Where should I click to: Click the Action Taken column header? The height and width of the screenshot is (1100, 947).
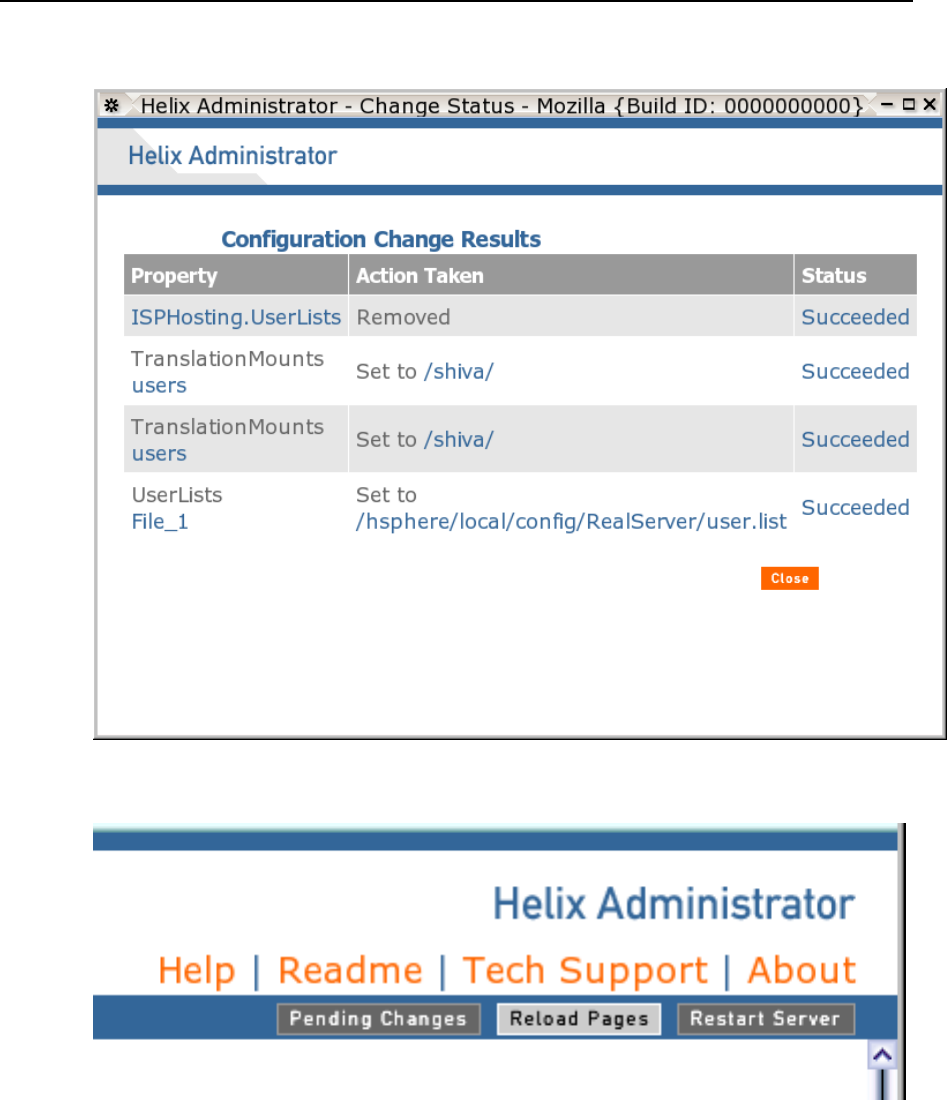[571, 275]
